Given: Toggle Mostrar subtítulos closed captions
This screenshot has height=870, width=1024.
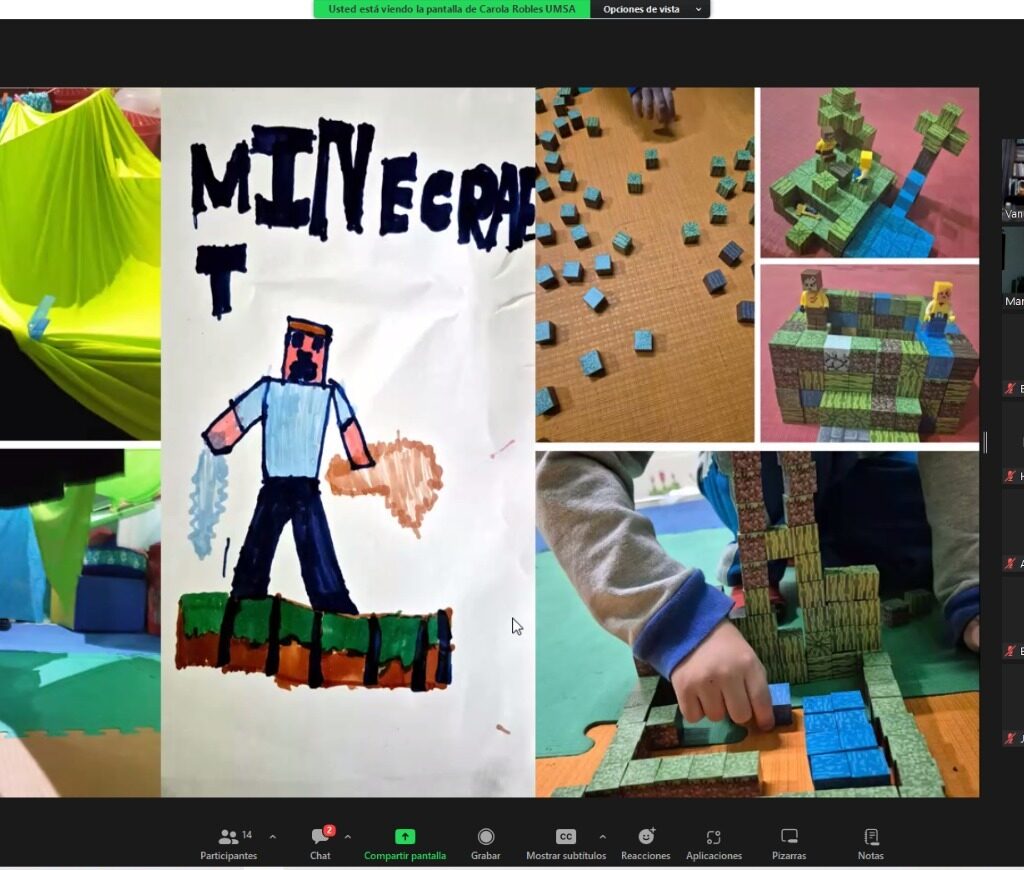Looking at the screenshot, I should 566,843.
